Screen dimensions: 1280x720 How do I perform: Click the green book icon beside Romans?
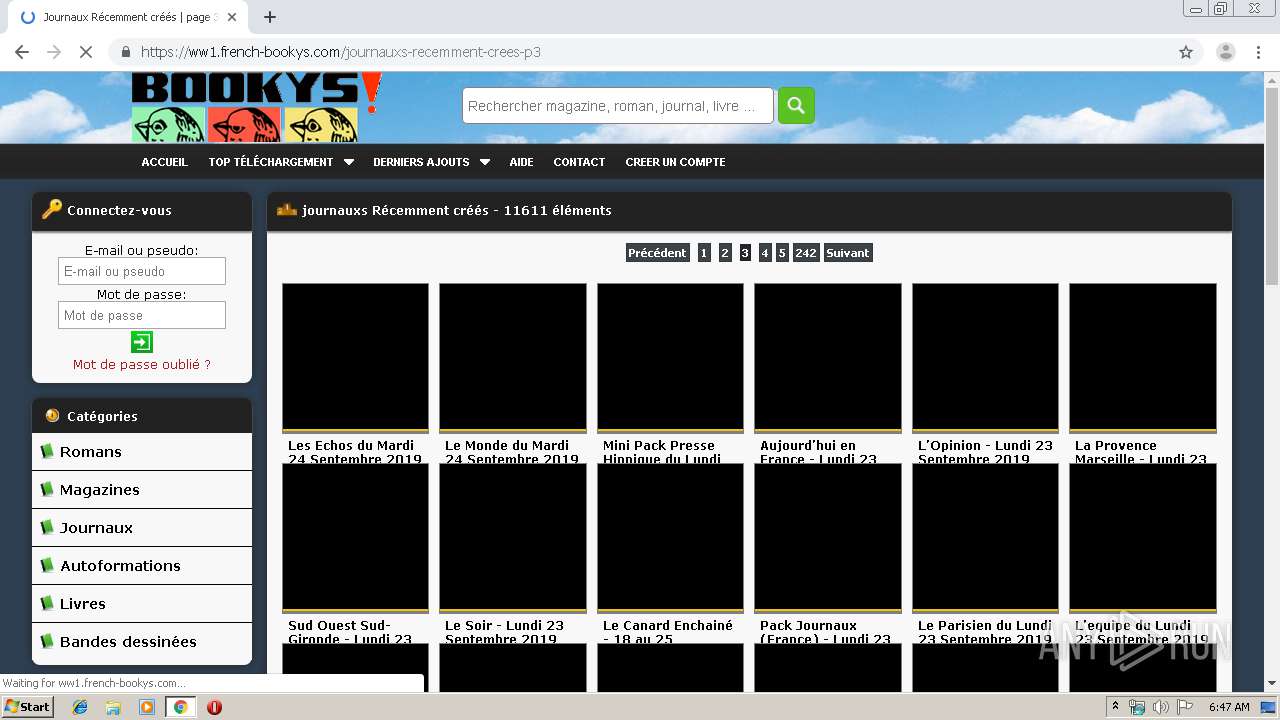pos(46,451)
